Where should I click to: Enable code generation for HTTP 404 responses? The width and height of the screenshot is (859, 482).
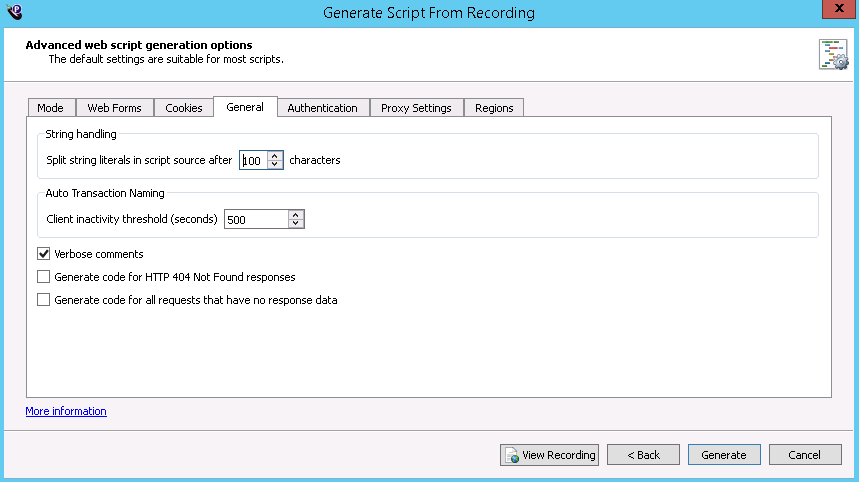click(43, 277)
